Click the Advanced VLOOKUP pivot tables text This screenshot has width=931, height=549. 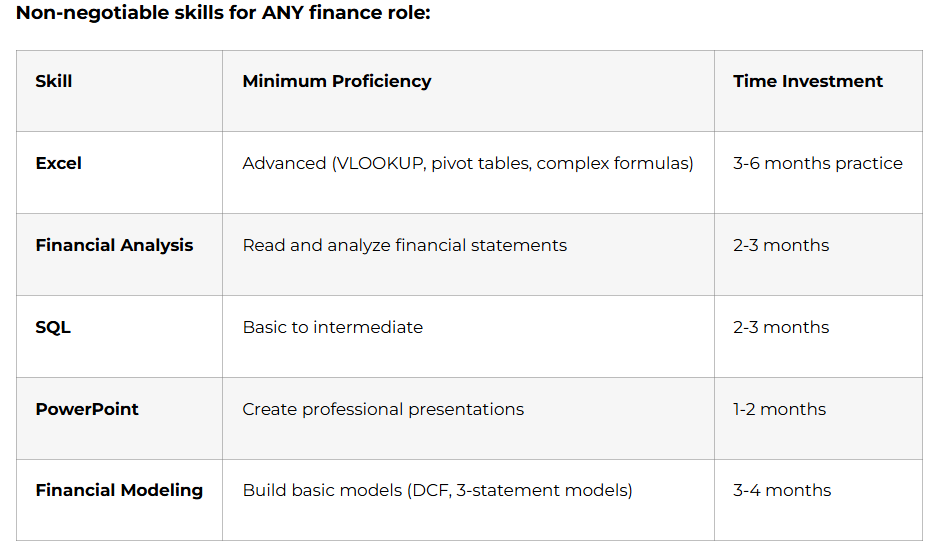[467, 164]
